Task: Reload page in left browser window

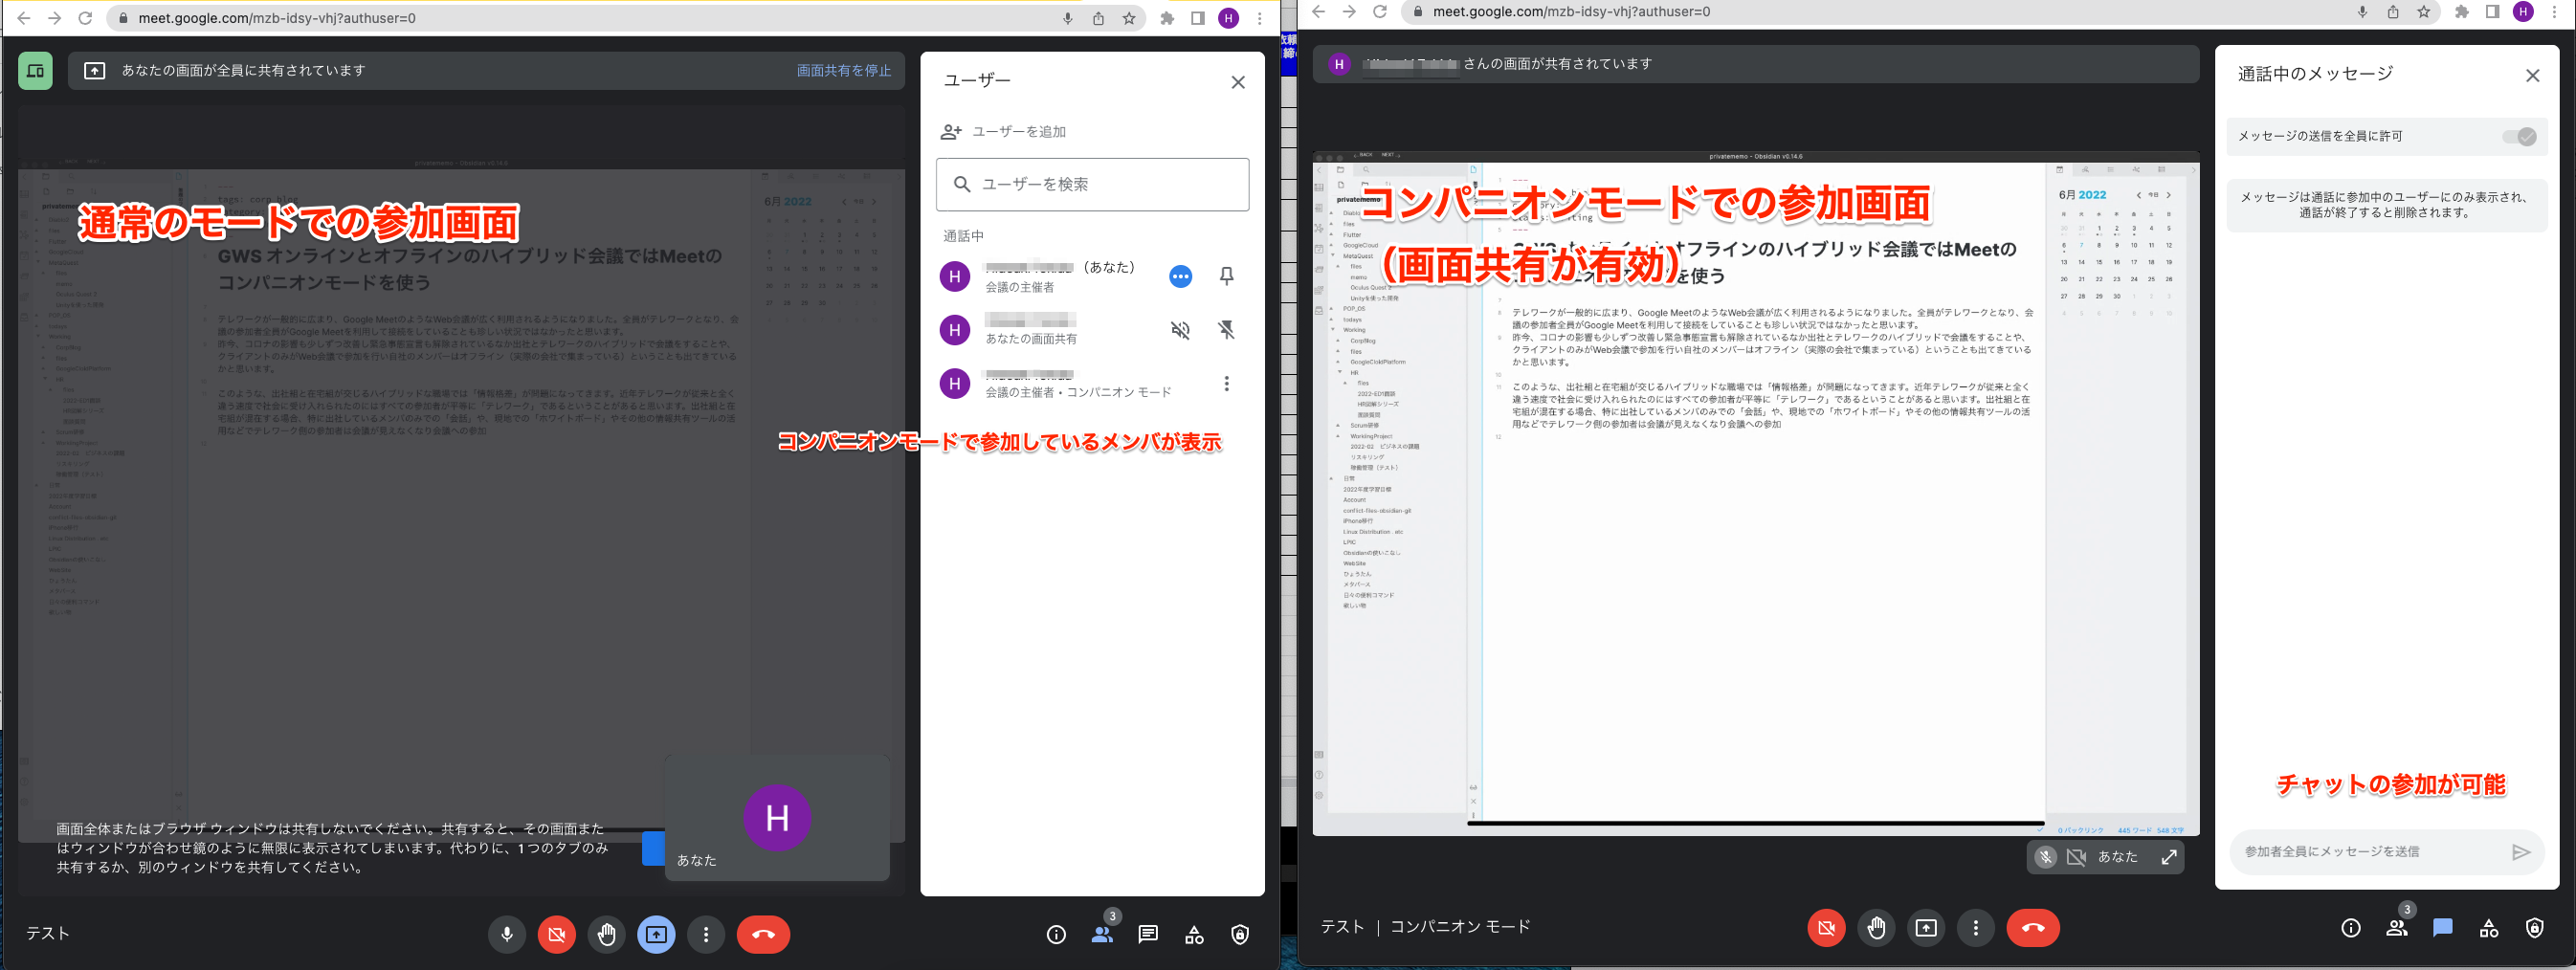Action: pyautogui.click(x=85, y=18)
